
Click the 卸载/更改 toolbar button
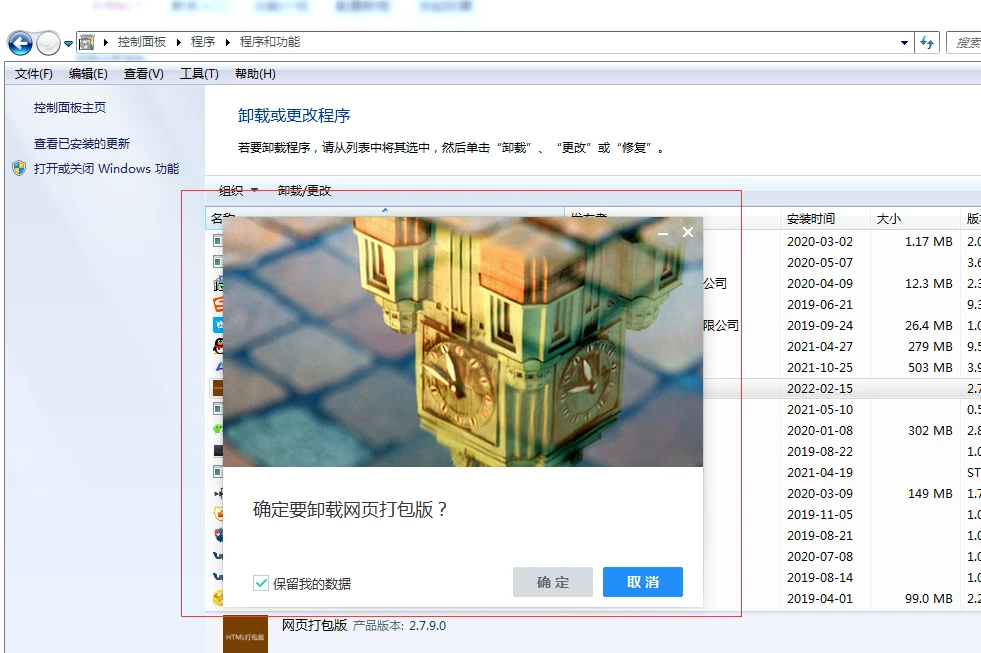[x=304, y=190]
